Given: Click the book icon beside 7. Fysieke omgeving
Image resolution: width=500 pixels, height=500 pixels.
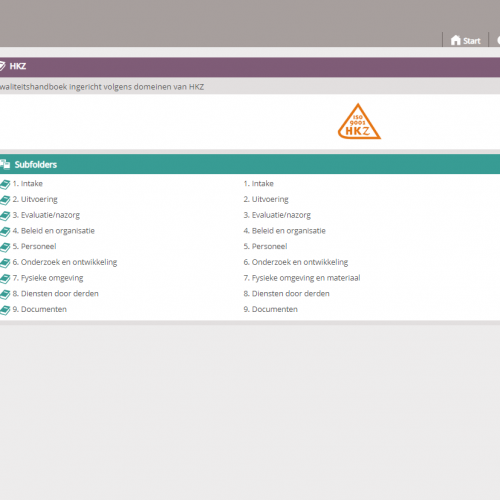Looking at the screenshot, I should click(5, 278).
